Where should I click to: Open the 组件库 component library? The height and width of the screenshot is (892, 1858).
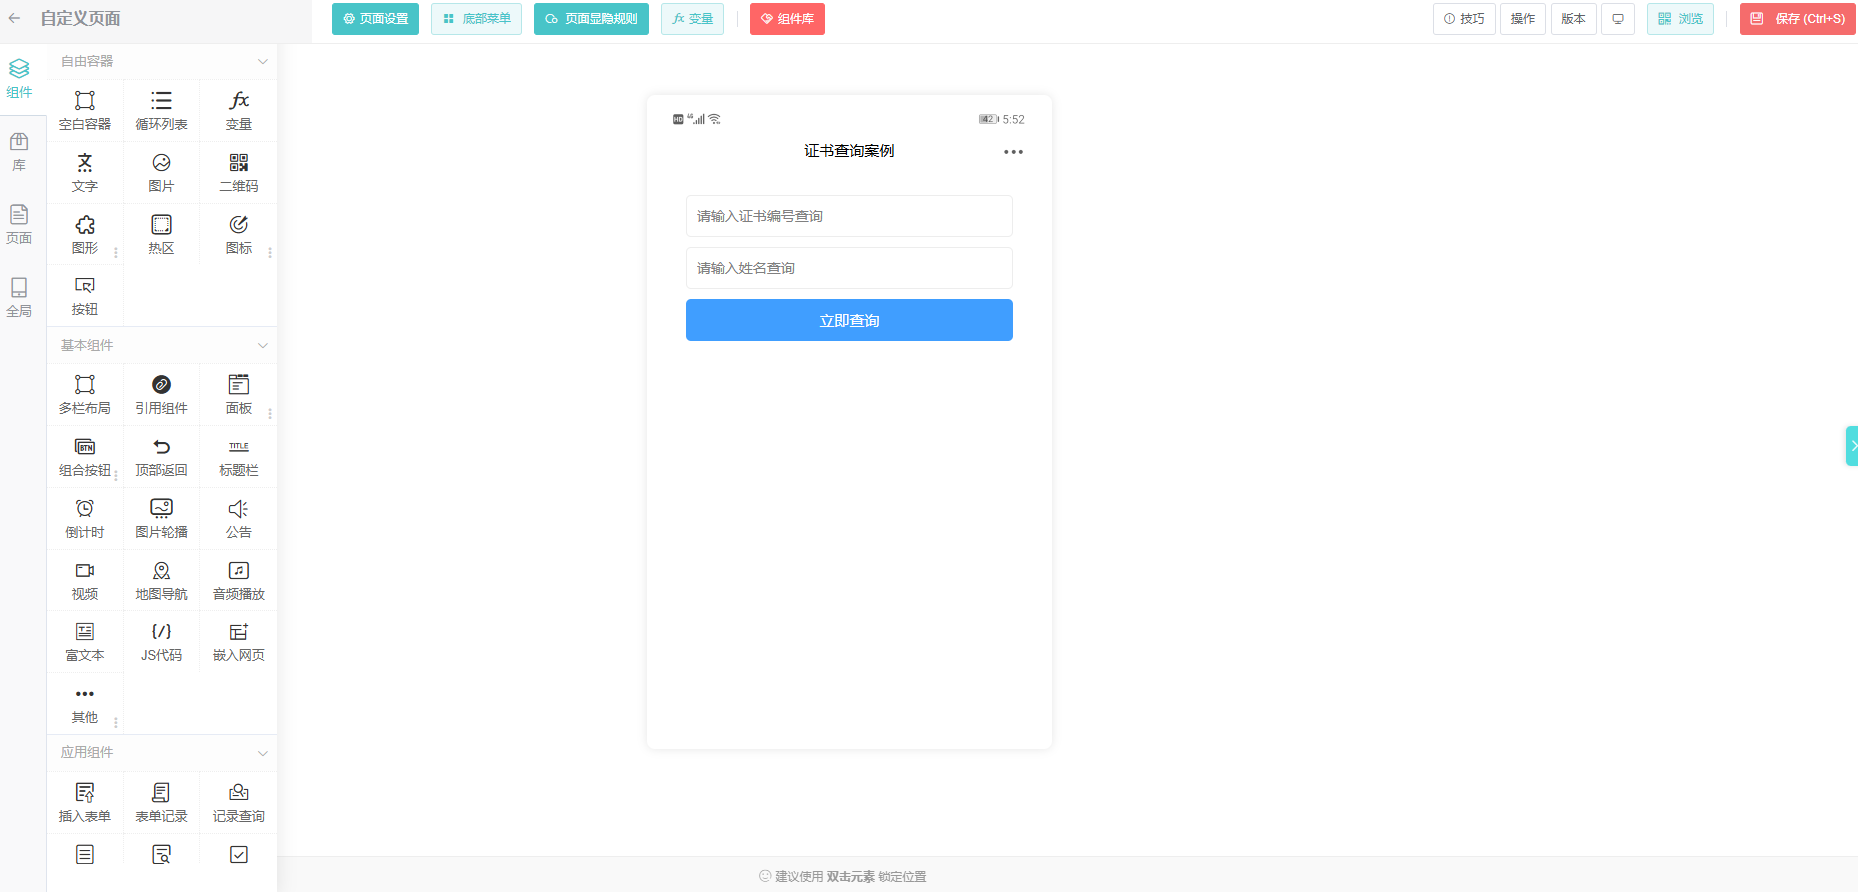point(787,19)
